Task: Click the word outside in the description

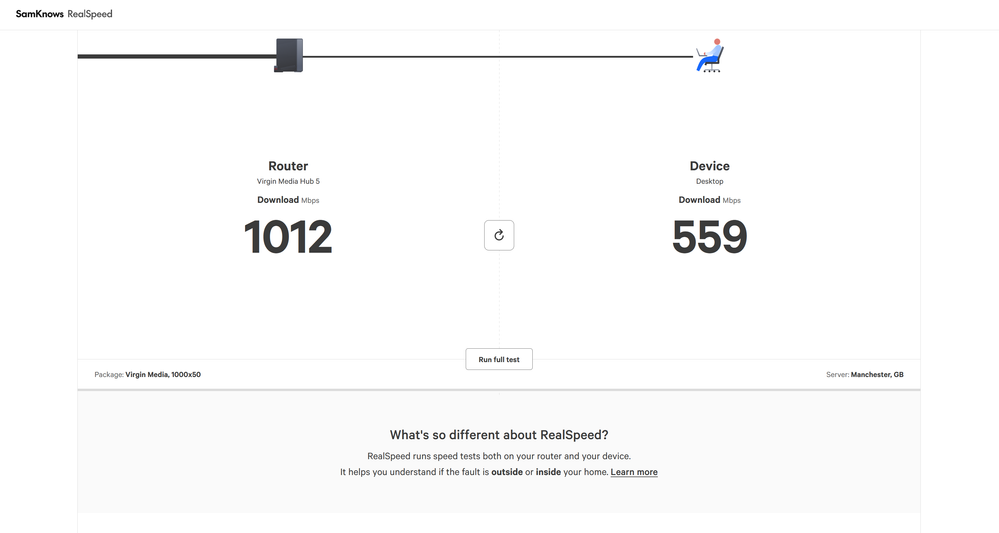Action: pyautogui.click(x=507, y=472)
